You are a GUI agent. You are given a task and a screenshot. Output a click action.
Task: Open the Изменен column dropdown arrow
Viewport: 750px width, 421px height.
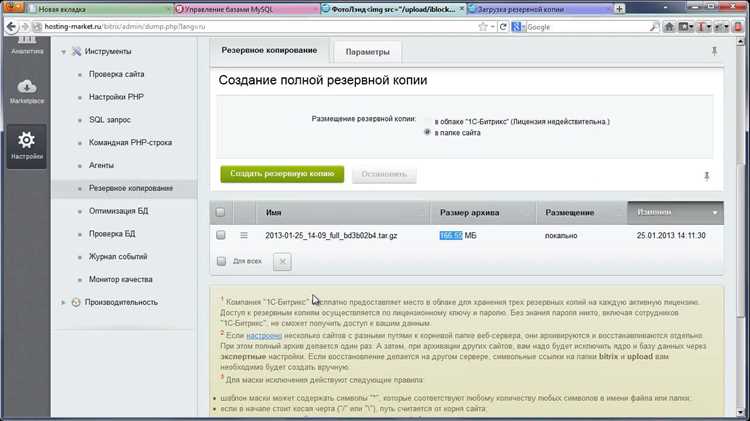(x=715, y=212)
